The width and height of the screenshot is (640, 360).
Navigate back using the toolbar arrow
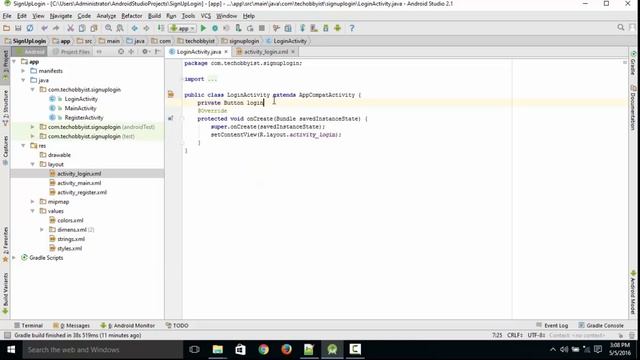[134, 28]
